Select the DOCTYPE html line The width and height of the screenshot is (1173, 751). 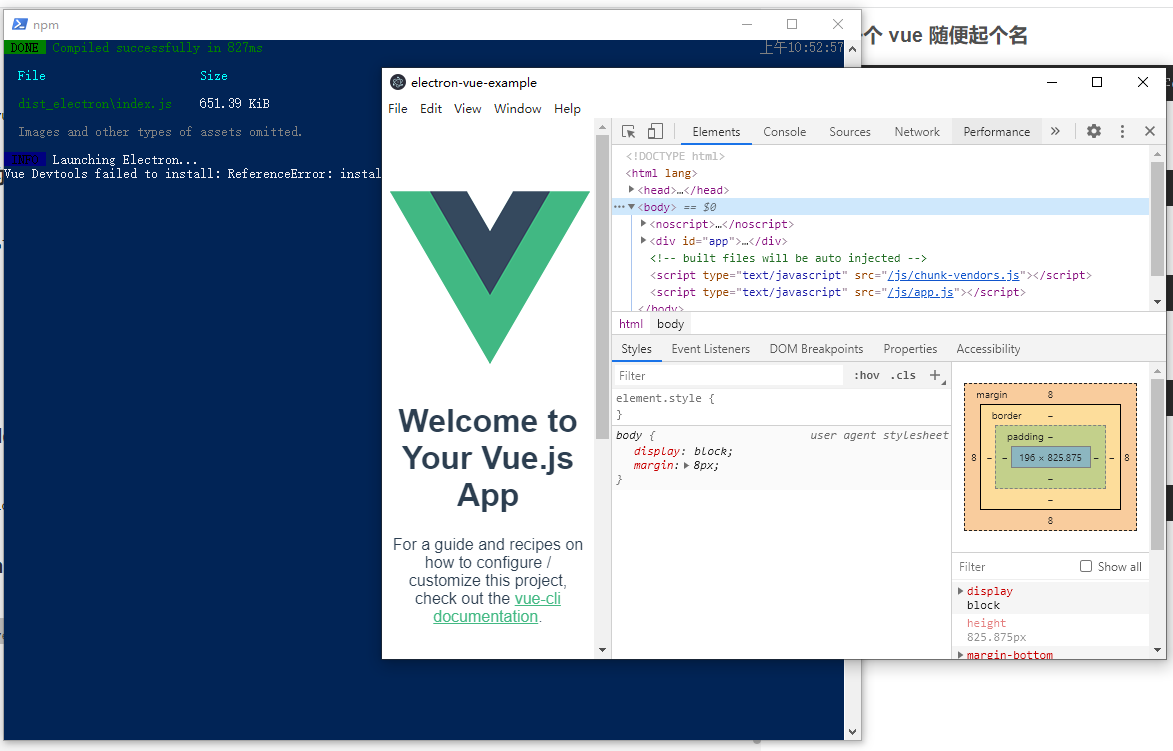(676, 156)
